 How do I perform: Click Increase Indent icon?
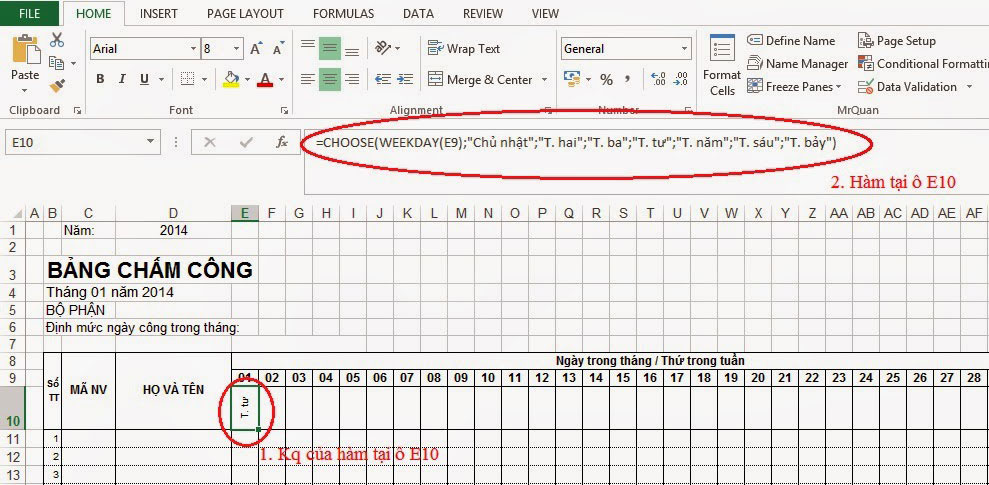click(x=406, y=79)
